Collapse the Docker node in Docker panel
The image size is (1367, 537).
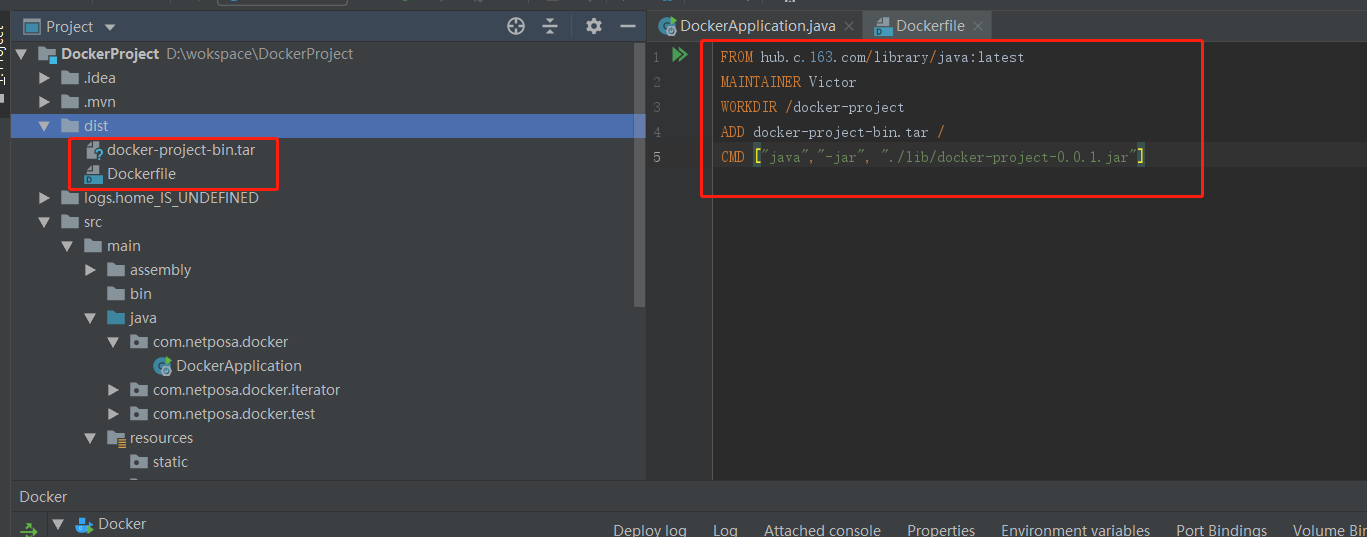(x=58, y=524)
